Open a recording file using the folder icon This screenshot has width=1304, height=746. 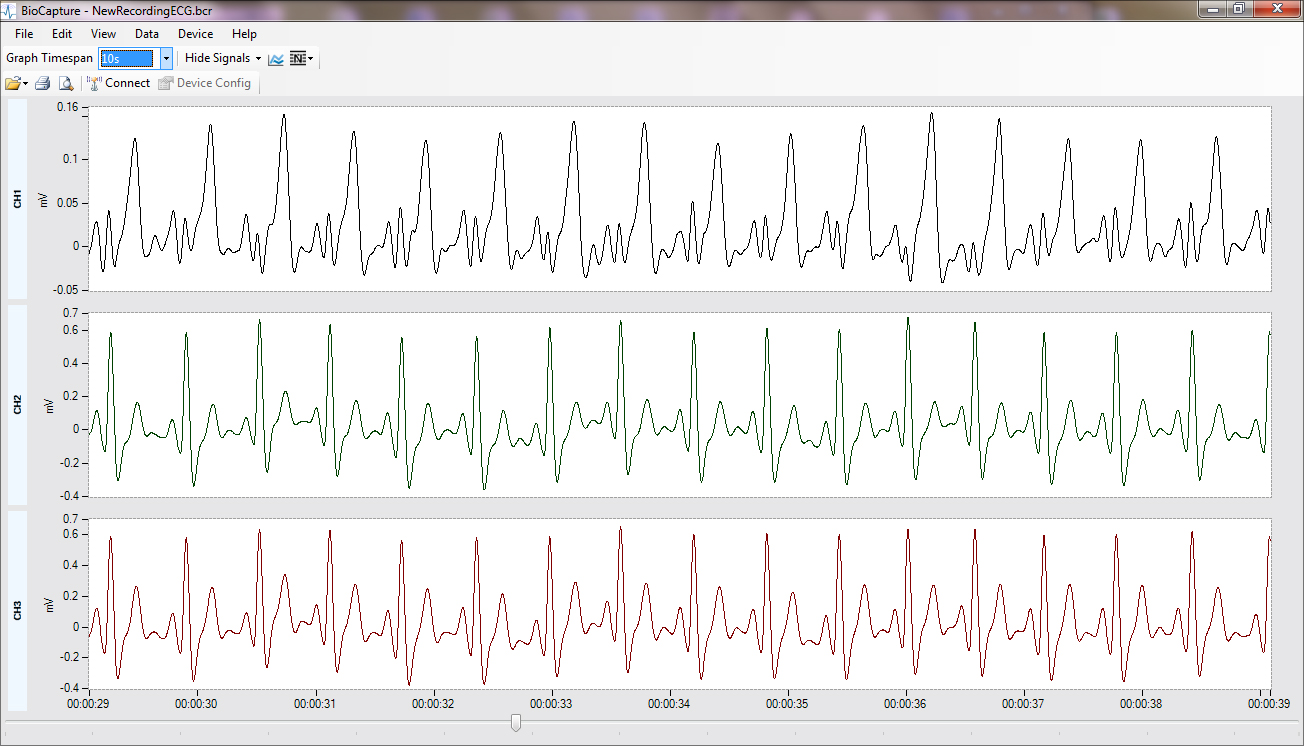(13, 83)
